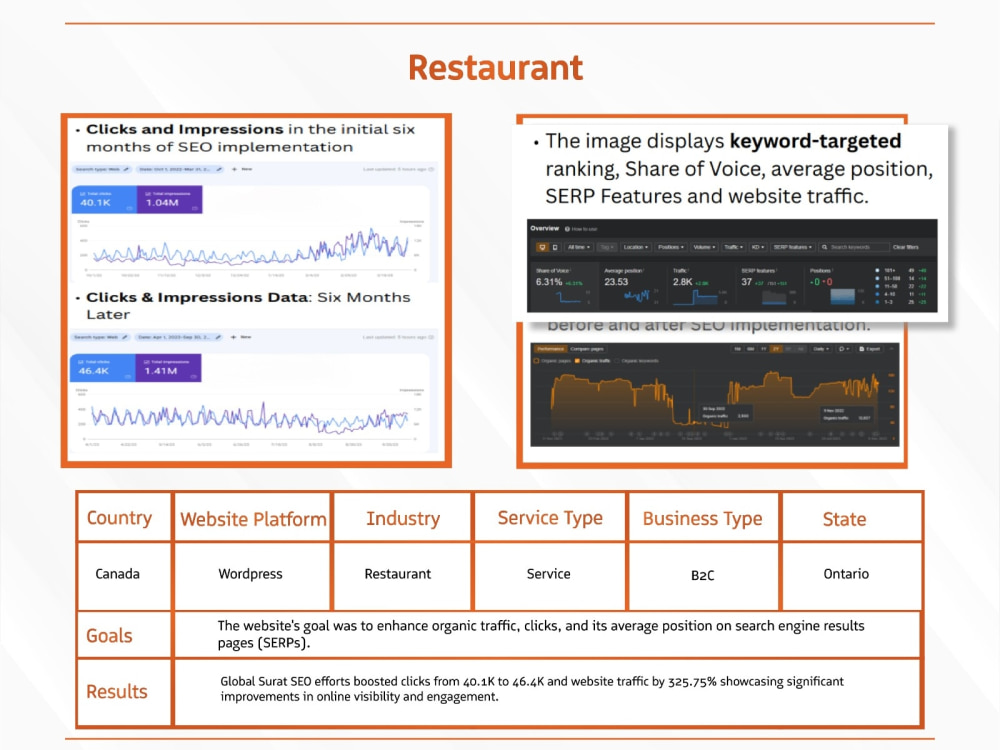Click the Website Platform column header
Viewport: 1000px width, 750px height.
[x=253, y=519]
